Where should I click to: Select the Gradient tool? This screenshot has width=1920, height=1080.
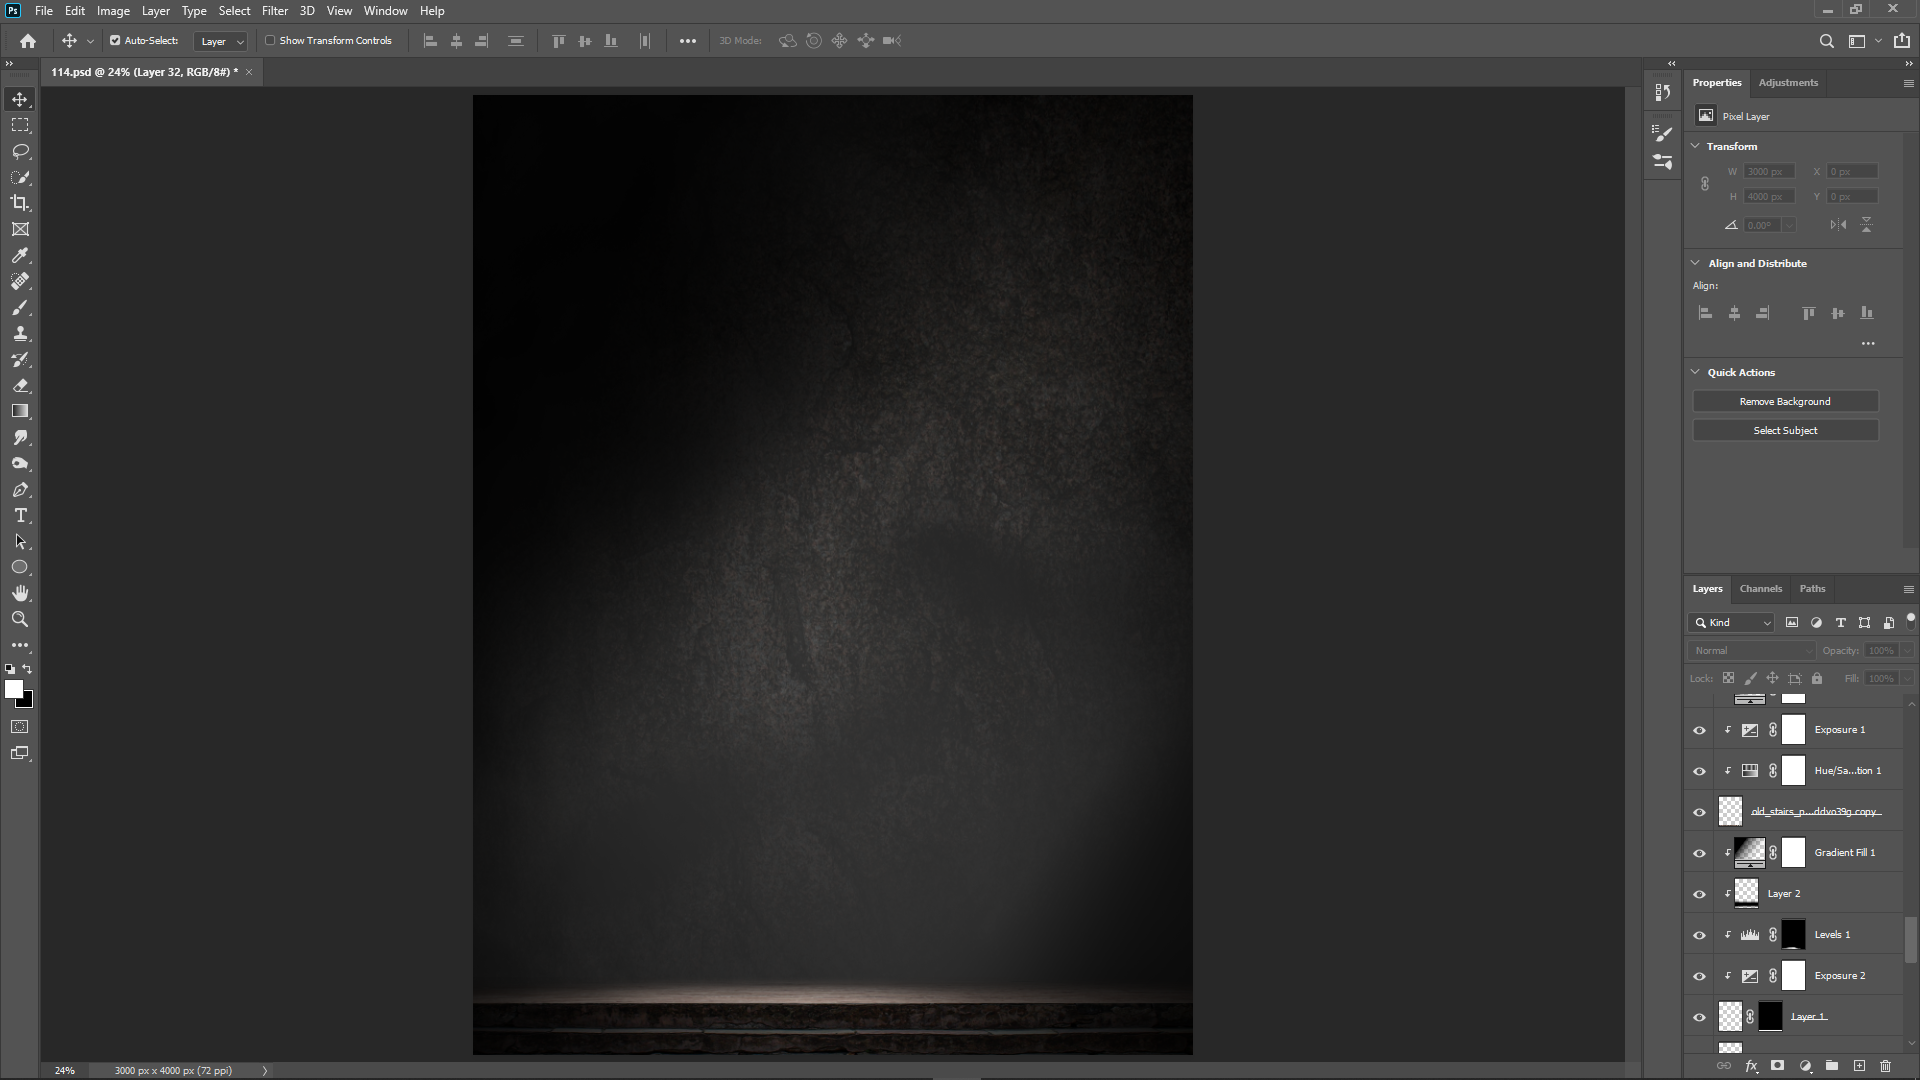(x=20, y=412)
